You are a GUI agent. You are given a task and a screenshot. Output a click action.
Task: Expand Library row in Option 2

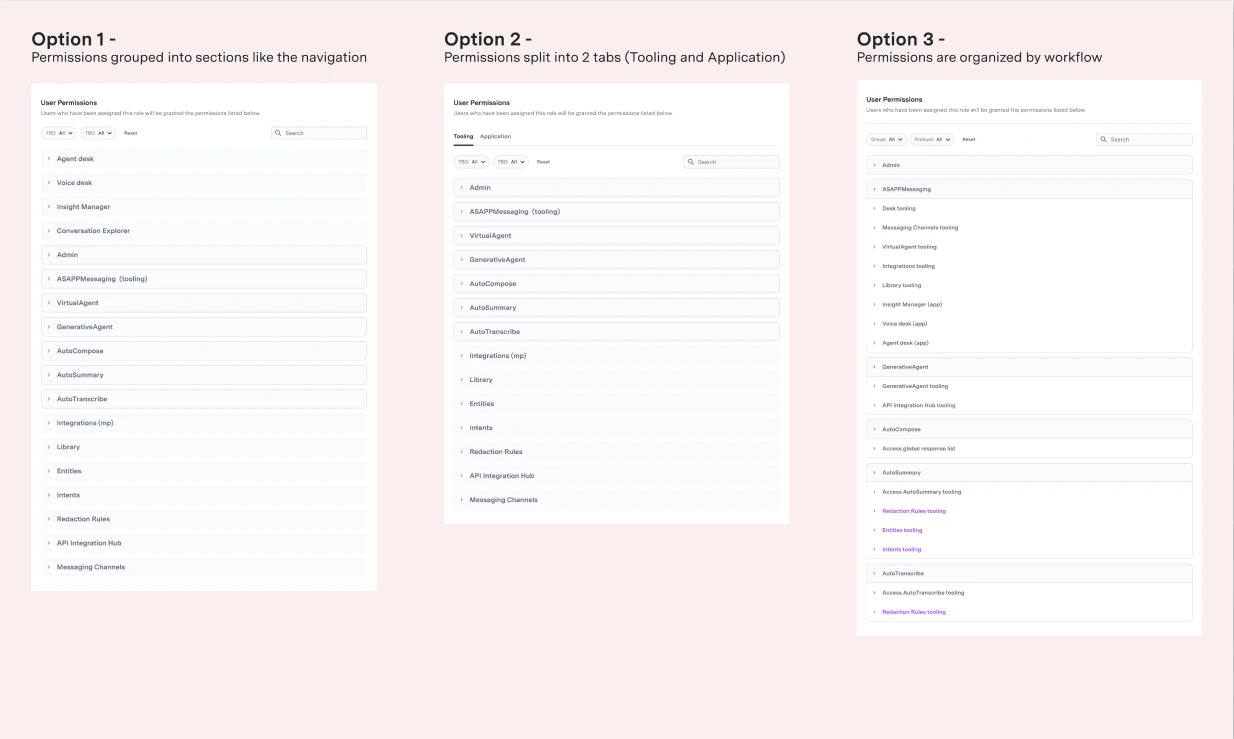pyautogui.click(x=616, y=380)
